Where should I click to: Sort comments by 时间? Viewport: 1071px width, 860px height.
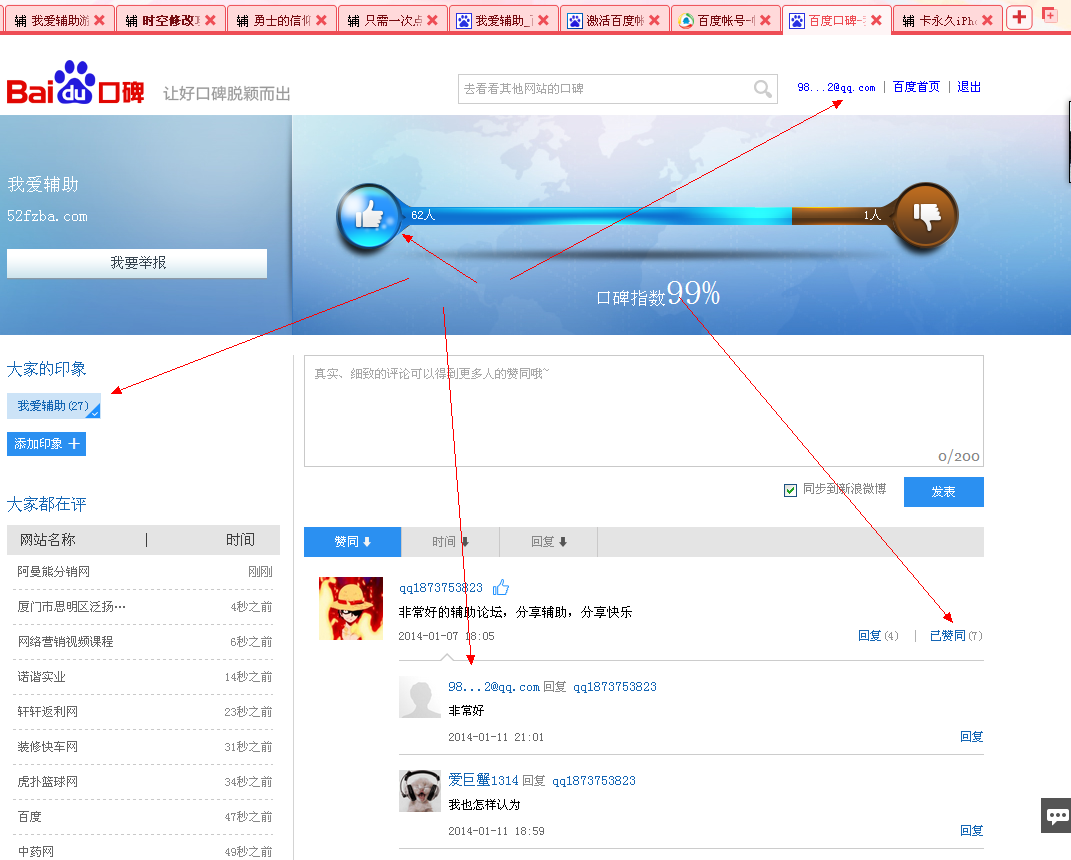tap(450, 542)
